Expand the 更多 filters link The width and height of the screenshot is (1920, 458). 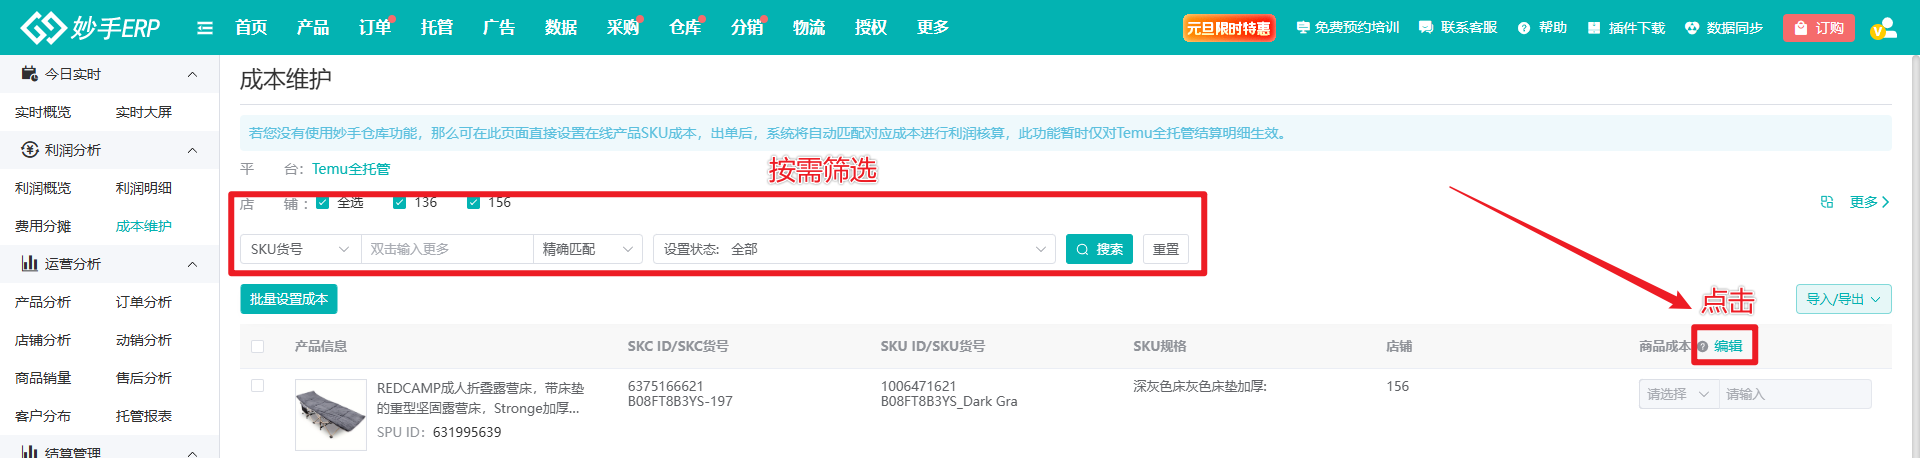(x=1869, y=202)
